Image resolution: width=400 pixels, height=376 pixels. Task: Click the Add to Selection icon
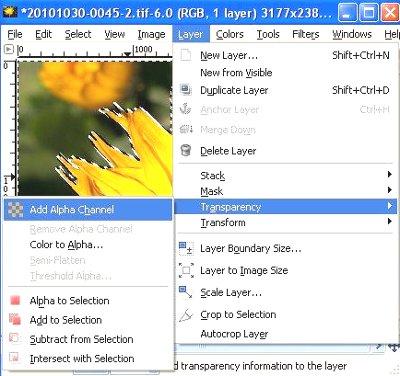[x=15, y=319]
